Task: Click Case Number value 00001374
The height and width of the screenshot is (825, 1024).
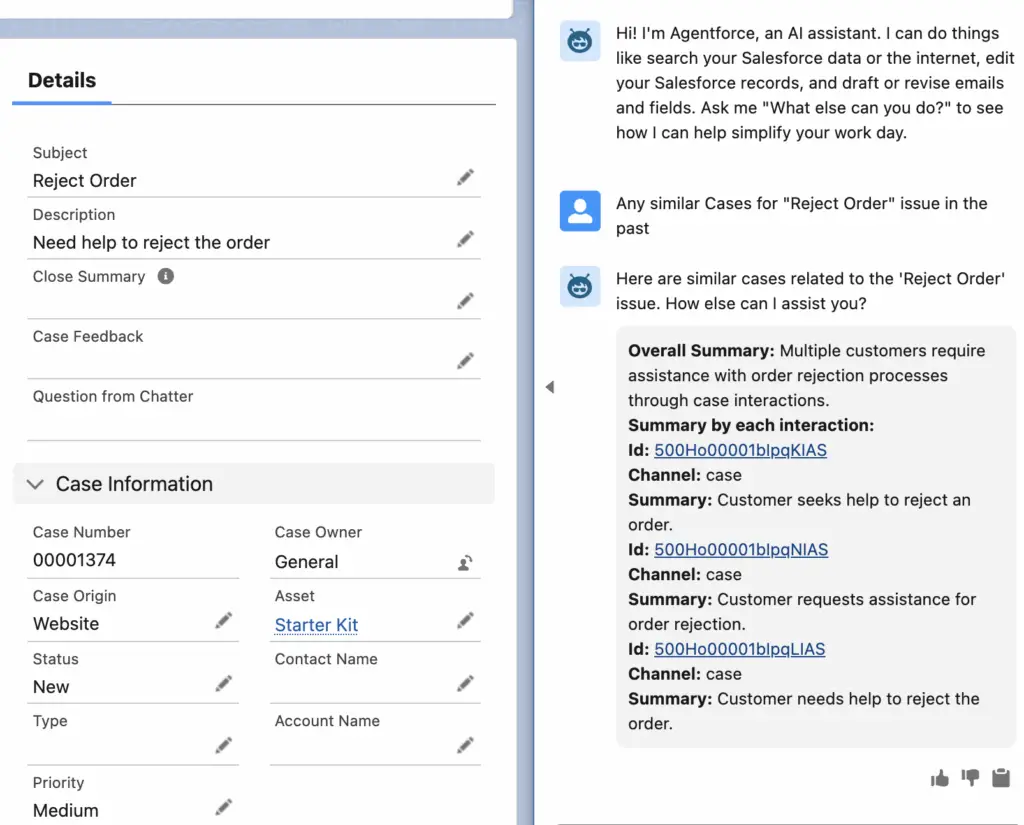Action: tap(74, 560)
